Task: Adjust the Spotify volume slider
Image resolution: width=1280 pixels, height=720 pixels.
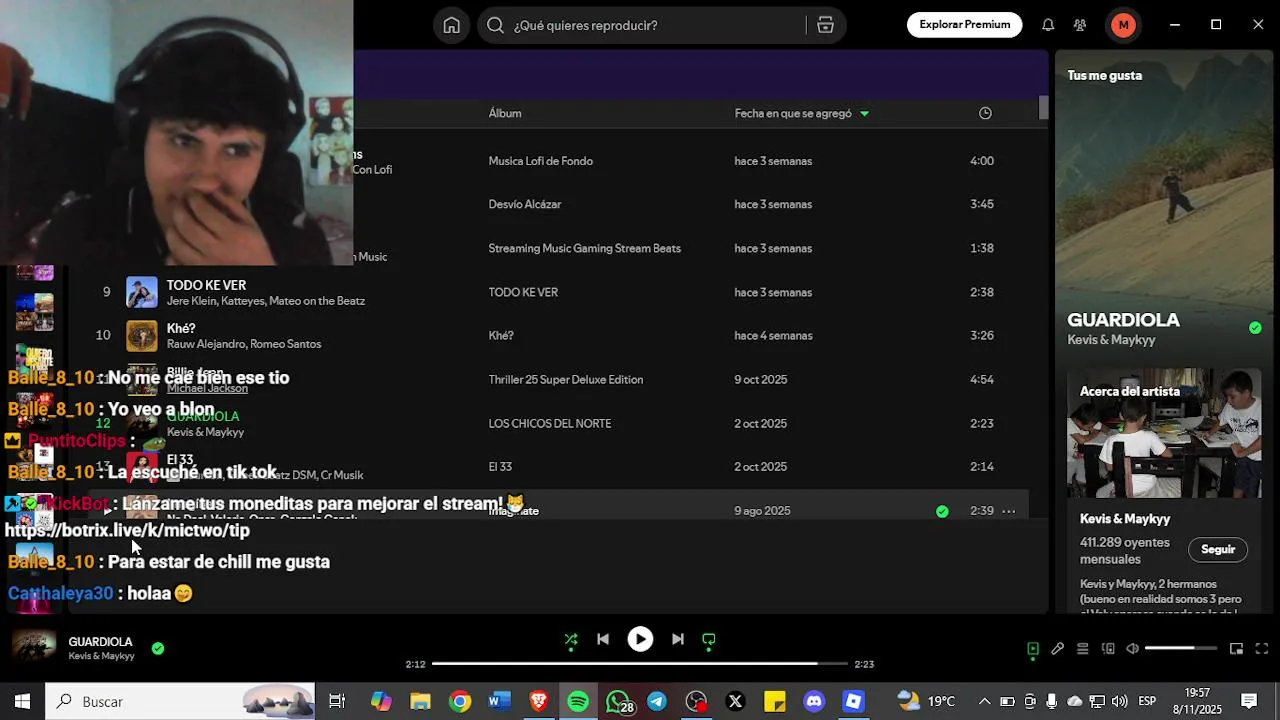Action: (x=1181, y=649)
